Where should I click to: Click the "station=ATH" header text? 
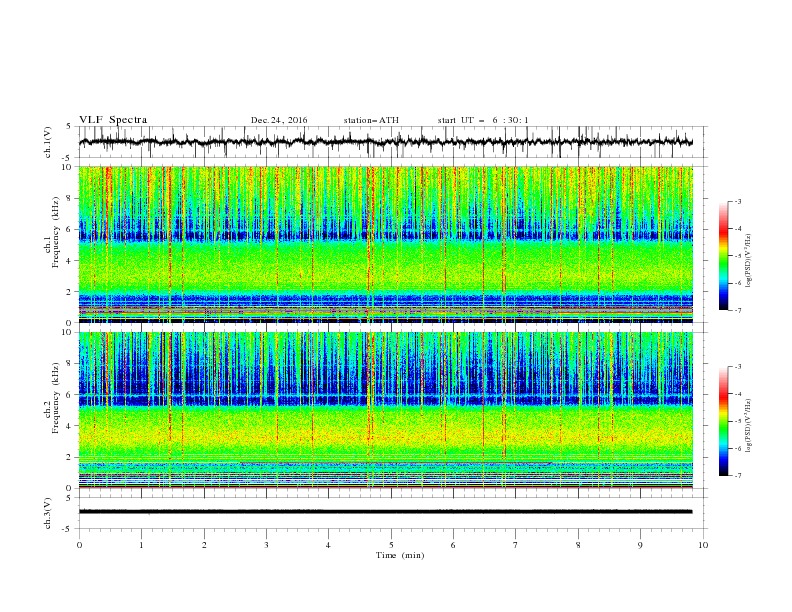click(371, 120)
